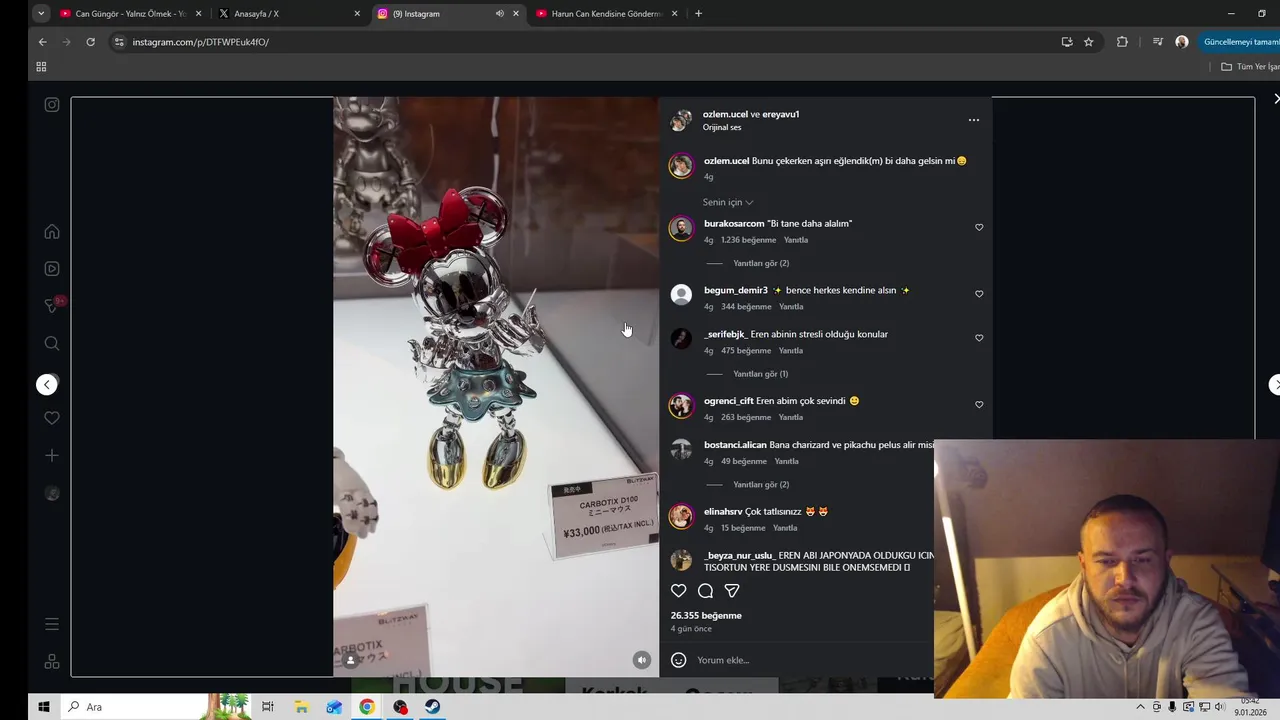Open Instagram home via the logo icon
The height and width of the screenshot is (720, 1280).
pyautogui.click(x=52, y=105)
